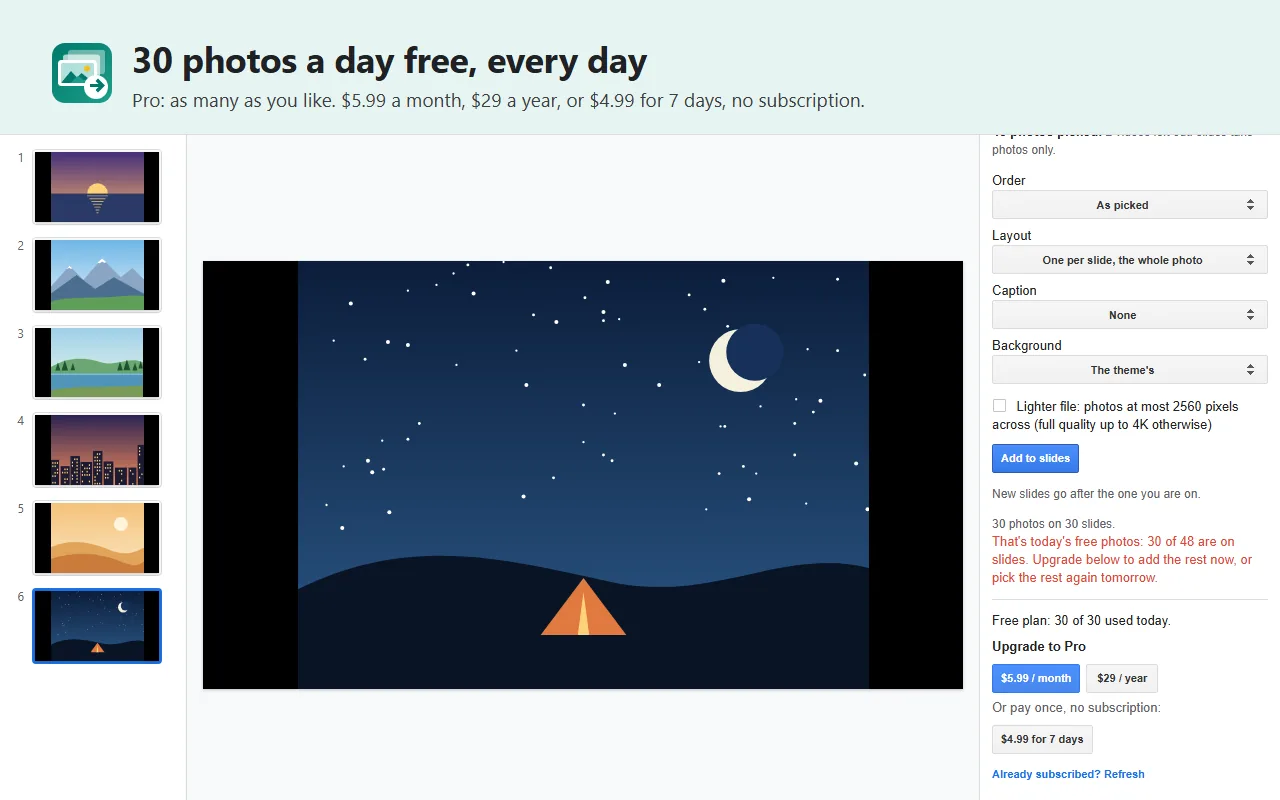Click the Pro pricing description line
Image resolution: width=1280 pixels, height=800 pixels.
(x=498, y=101)
